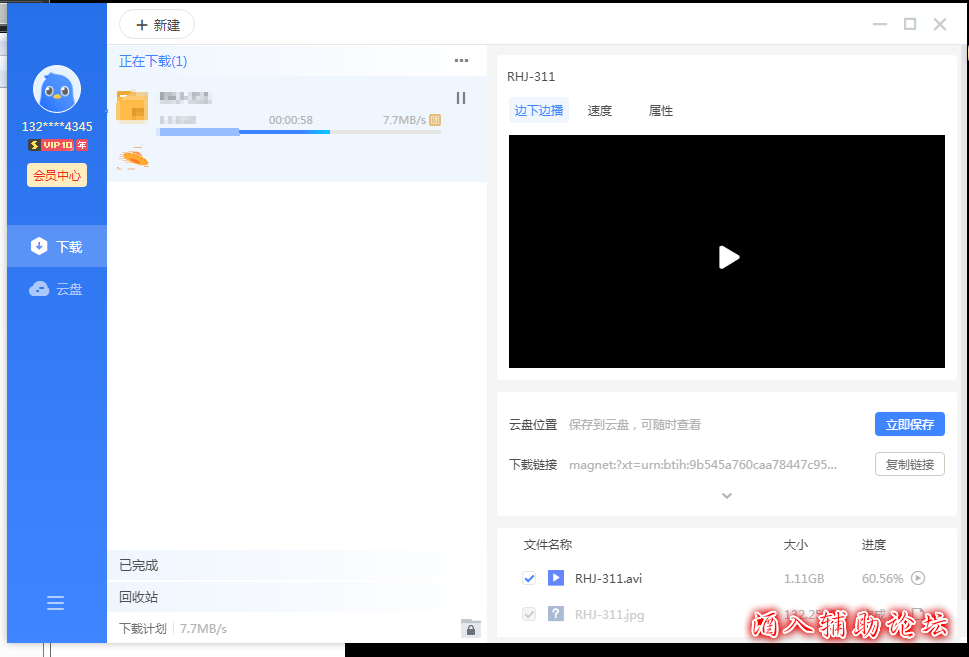Screen dimensions: 969x657
Task: Pause the active download task
Action: [461, 98]
